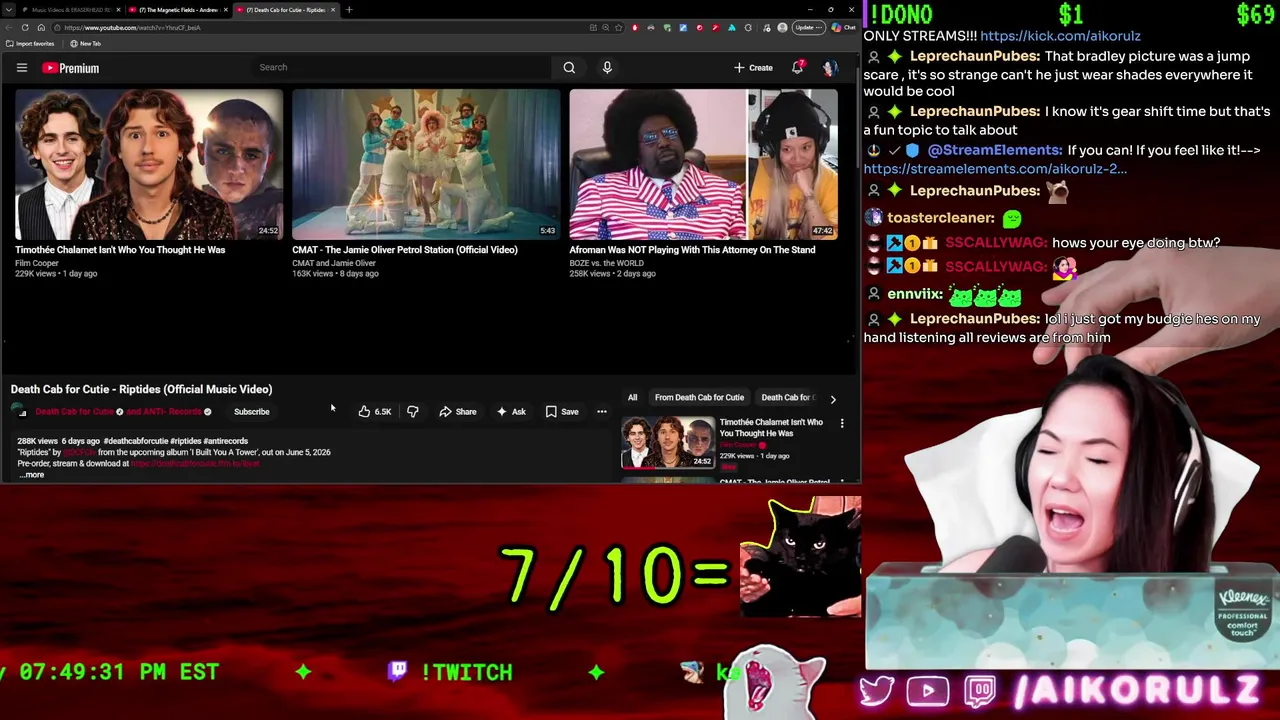Open the Create upload menu

pos(753,68)
